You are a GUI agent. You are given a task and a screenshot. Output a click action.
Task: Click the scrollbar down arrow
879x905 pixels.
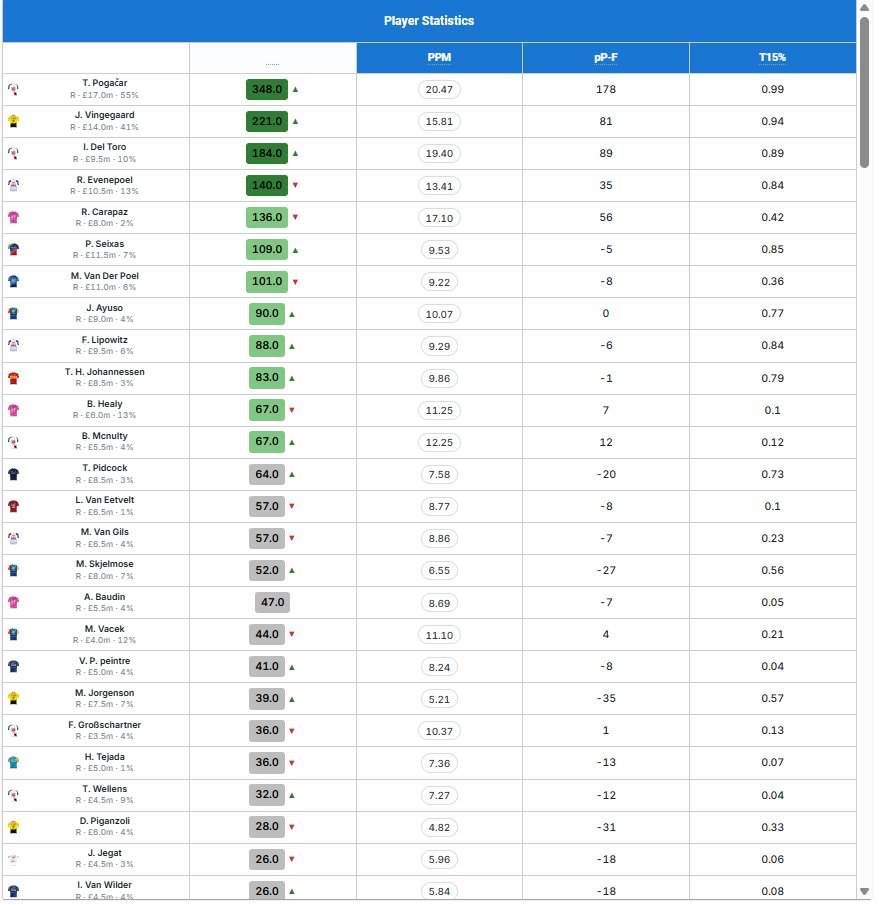pyautogui.click(x=864, y=892)
